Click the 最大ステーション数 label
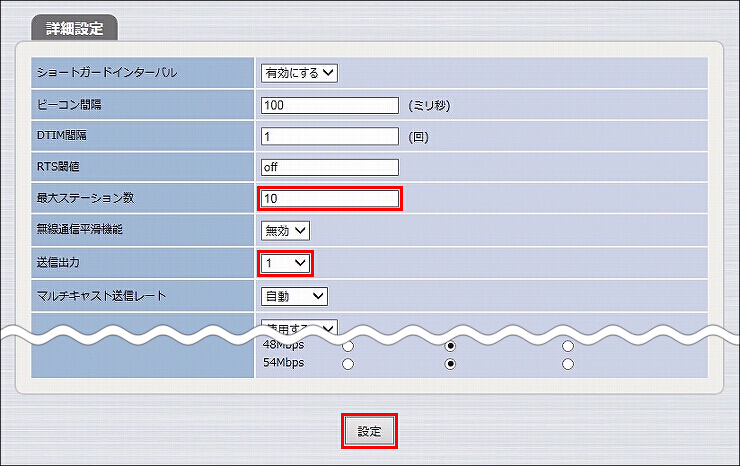 coord(85,198)
